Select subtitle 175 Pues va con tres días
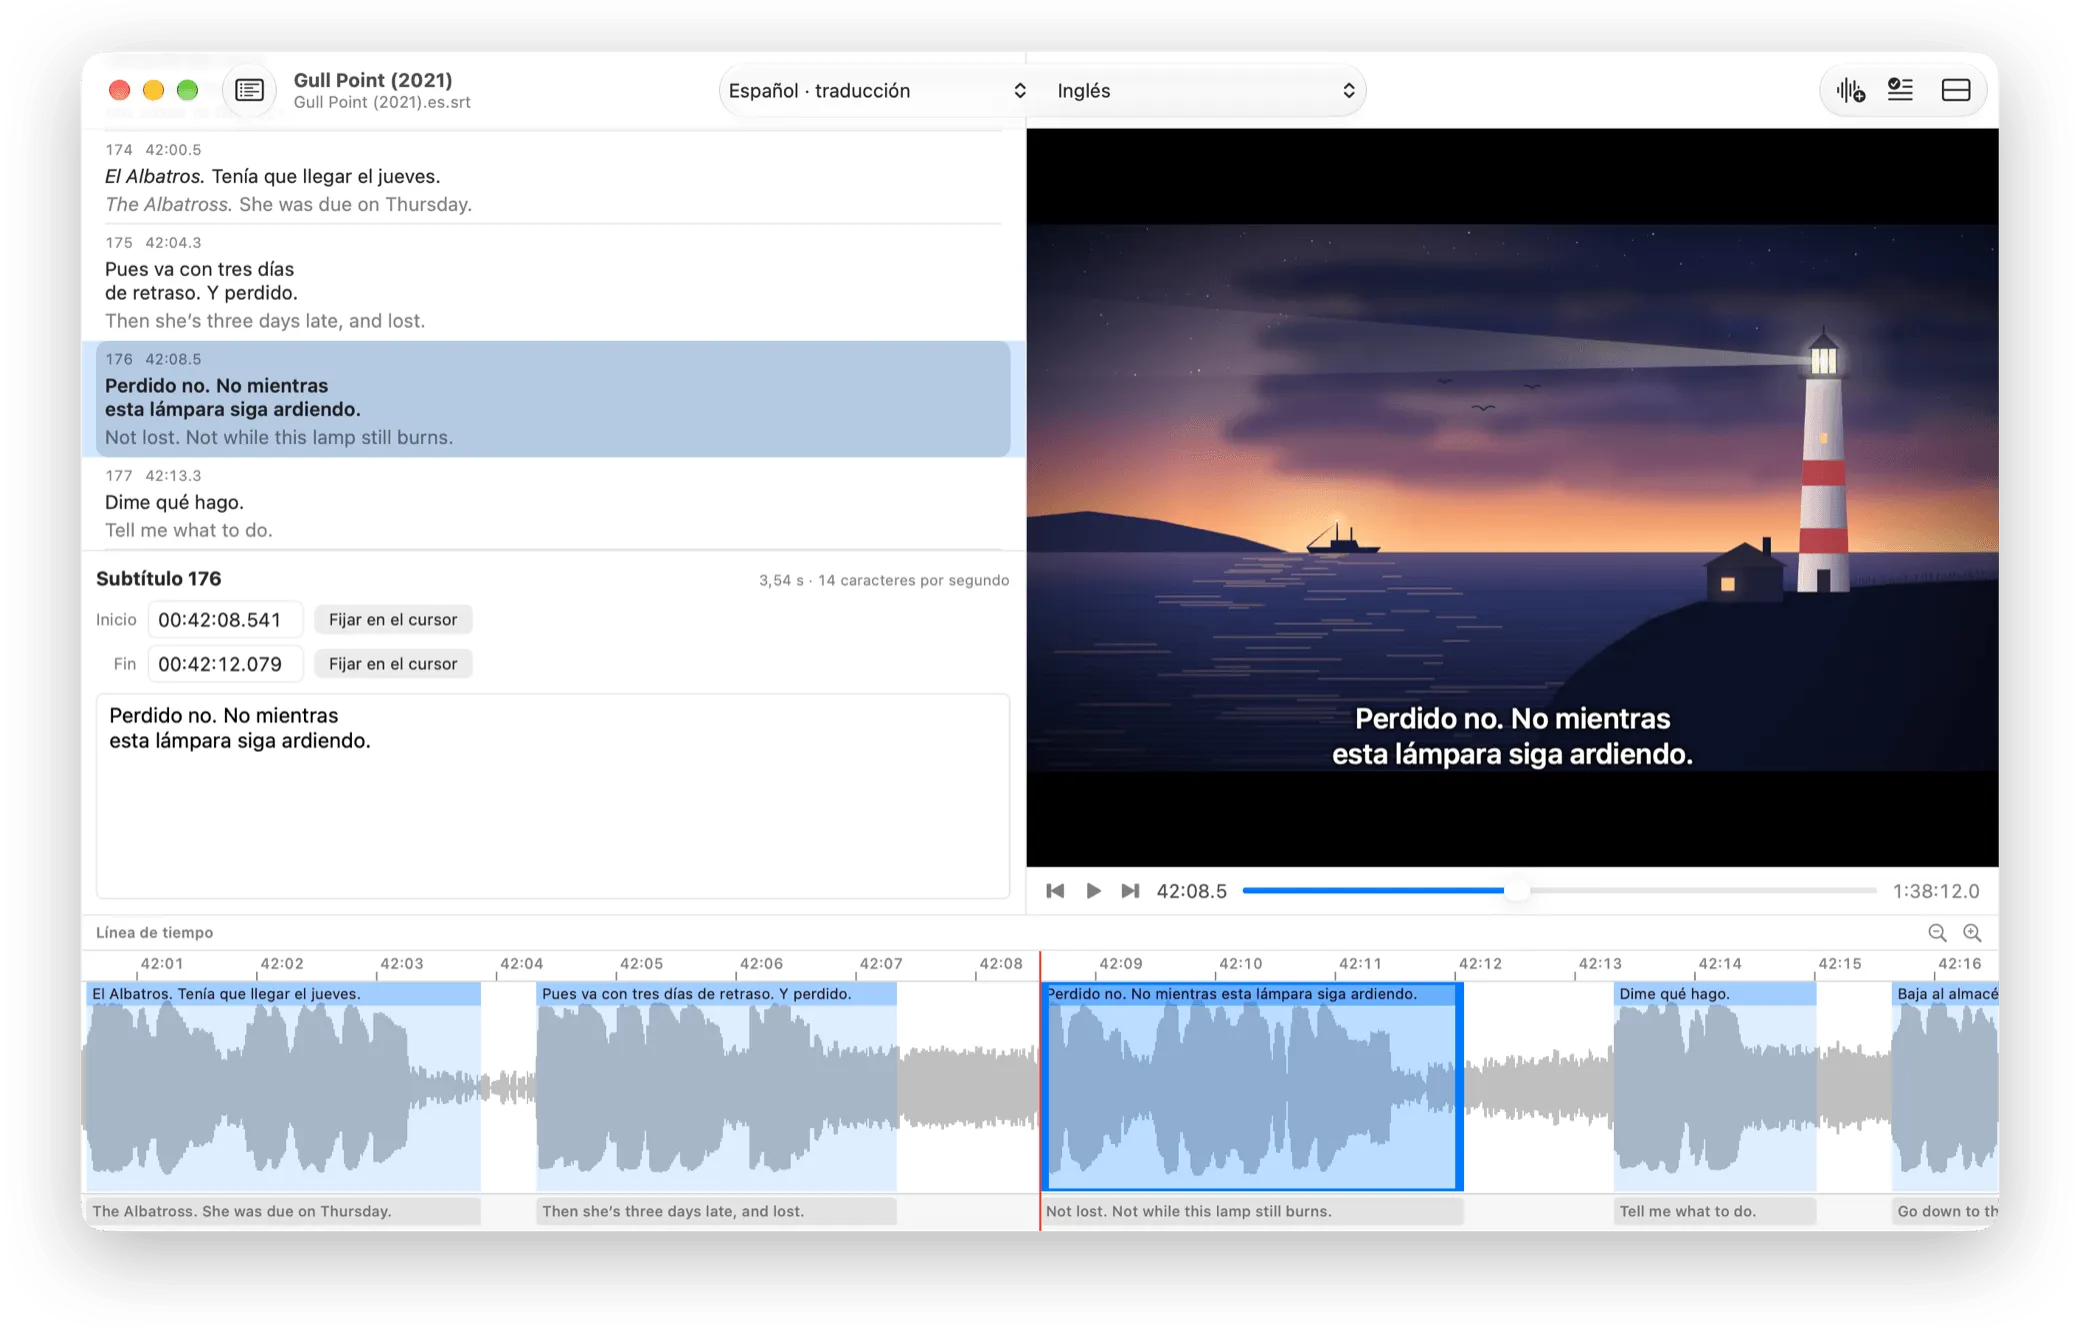This screenshot has width=2080, height=1342. click(x=553, y=282)
